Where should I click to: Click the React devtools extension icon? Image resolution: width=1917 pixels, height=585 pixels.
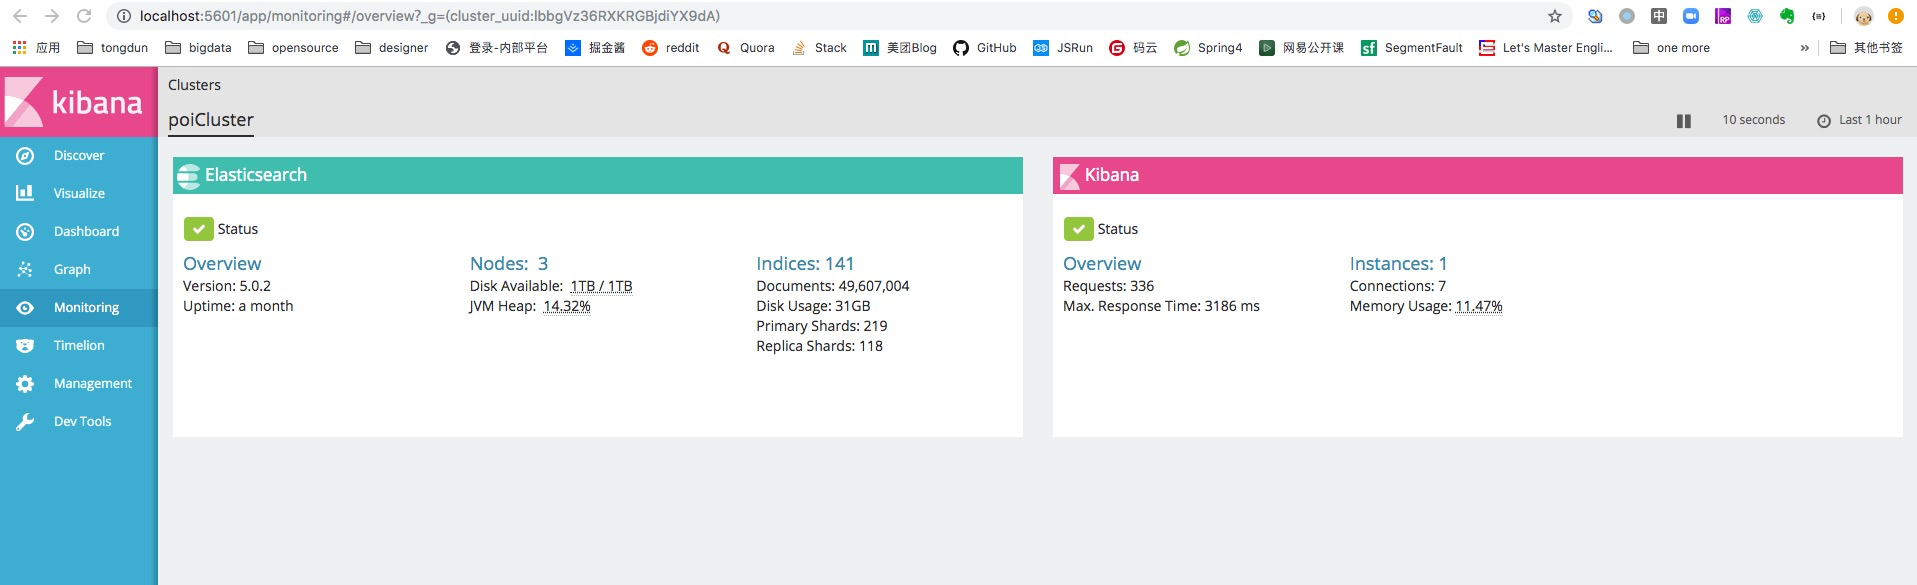point(1755,16)
